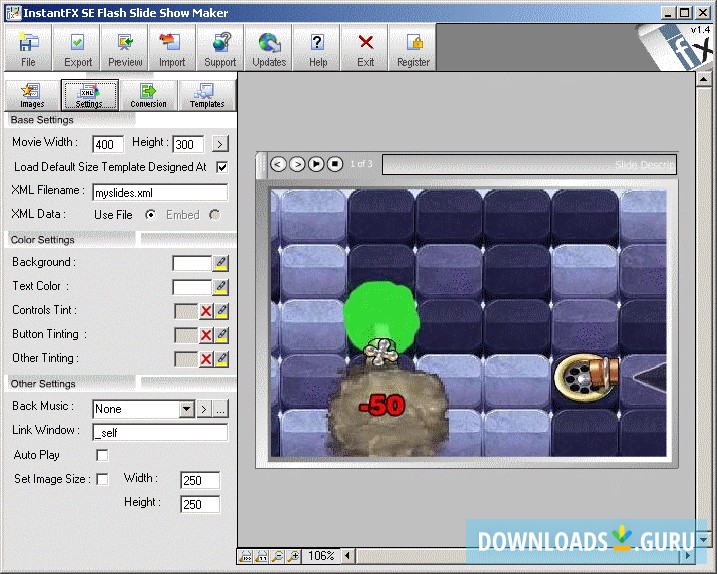Play the slideshow preview
The image size is (717, 574).
(316, 164)
